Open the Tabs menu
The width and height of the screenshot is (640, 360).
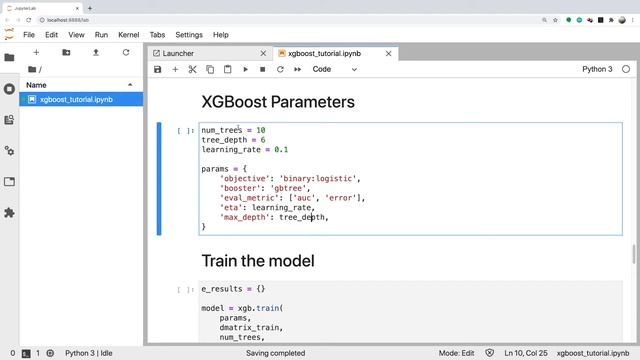(x=157, y=35)
